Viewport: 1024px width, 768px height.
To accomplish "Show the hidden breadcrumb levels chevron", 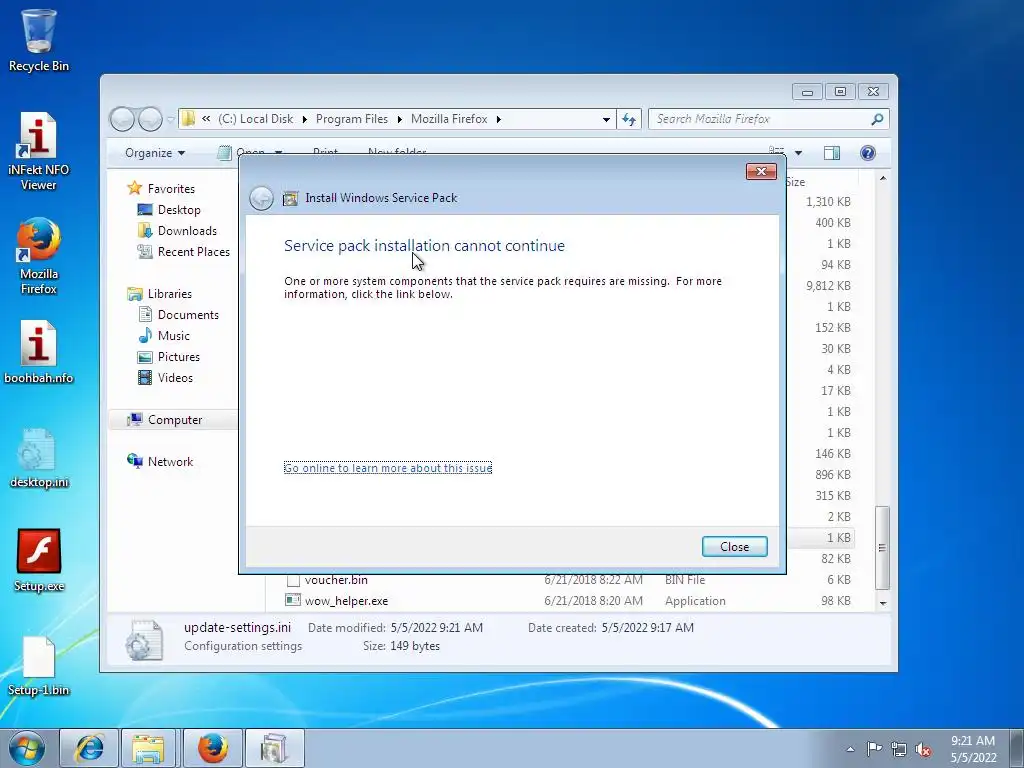I will coord(206,118).
